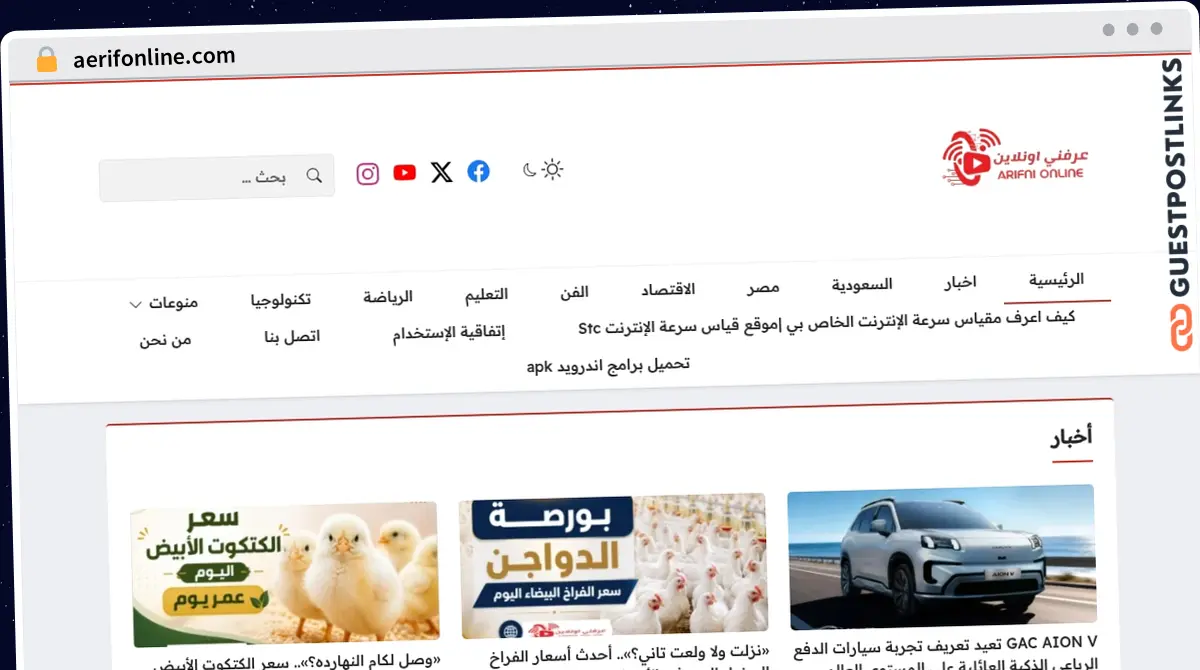Open إتفاقية الإستخدام usage agreement link
Image resolution: width=1200 pixels, height=670 pixels.
tap(449, 333)
